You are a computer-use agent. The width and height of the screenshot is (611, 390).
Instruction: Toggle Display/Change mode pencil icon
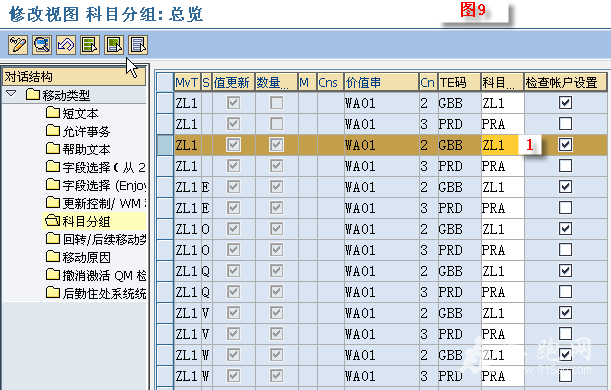(18, 45)
